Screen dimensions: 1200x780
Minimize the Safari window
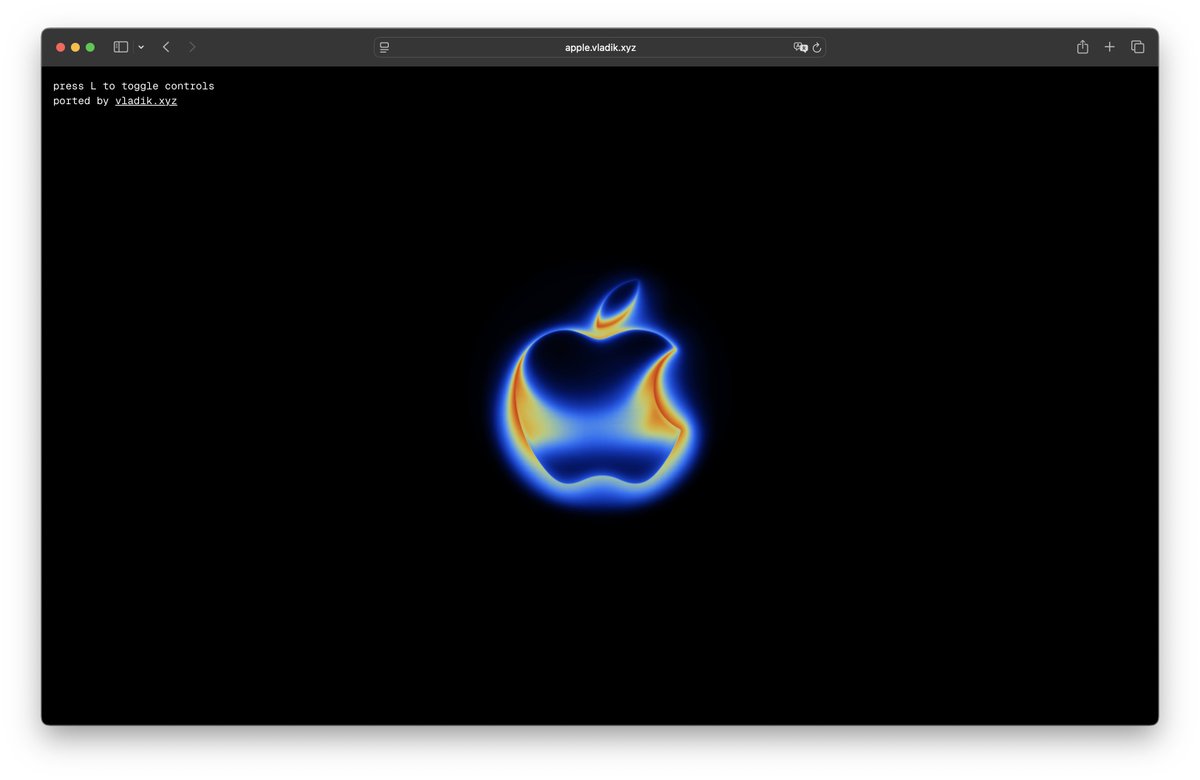pyautogui.click(x=75, y=47)
